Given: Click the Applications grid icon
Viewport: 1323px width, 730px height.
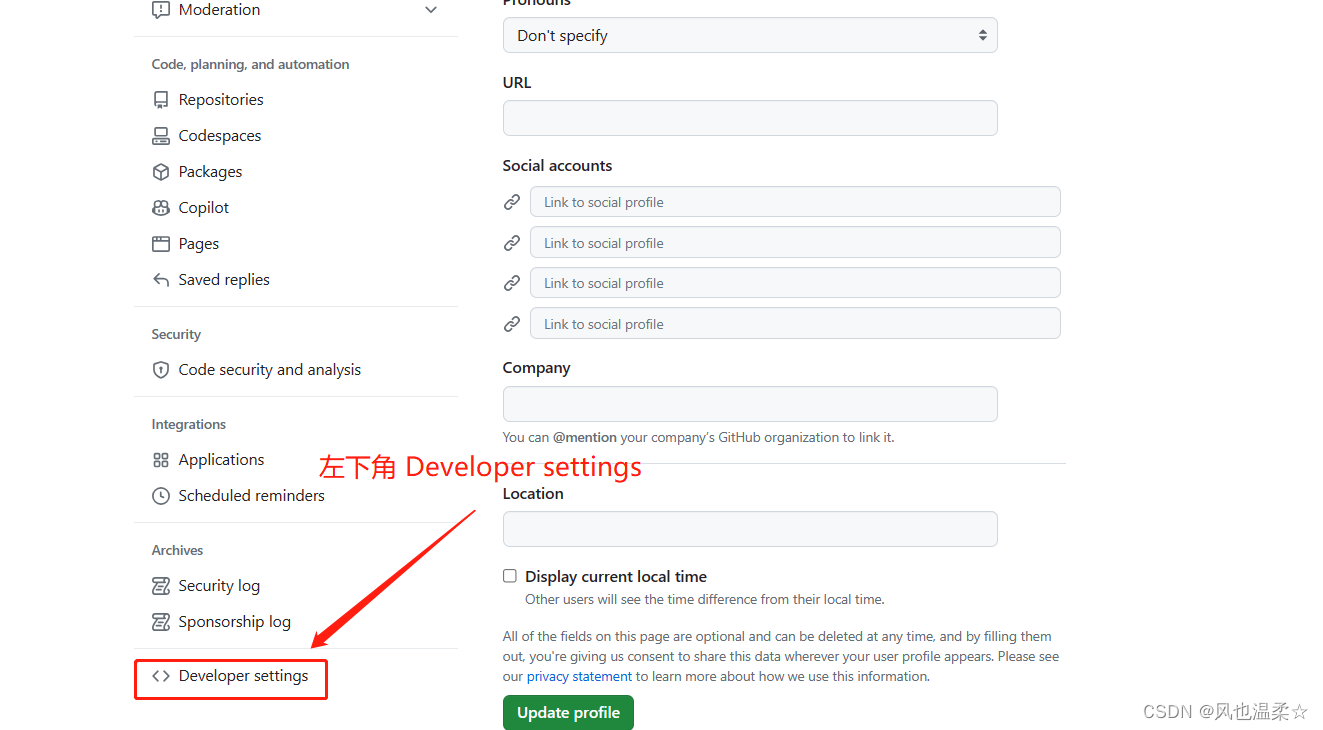Looking at the screenshot, I should point(161,460).
